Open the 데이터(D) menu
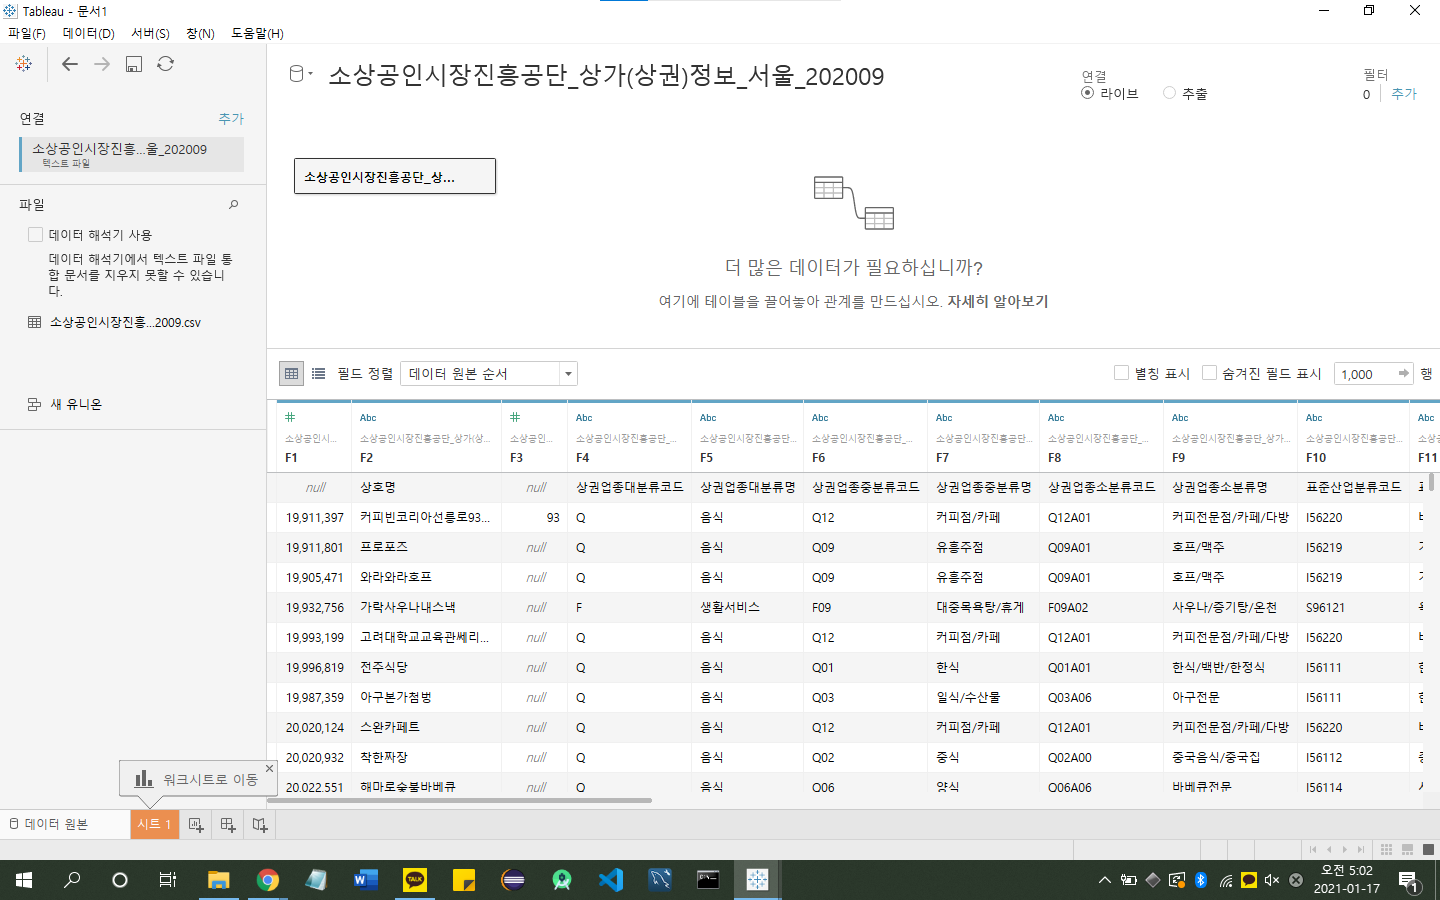 click(89, 33)
